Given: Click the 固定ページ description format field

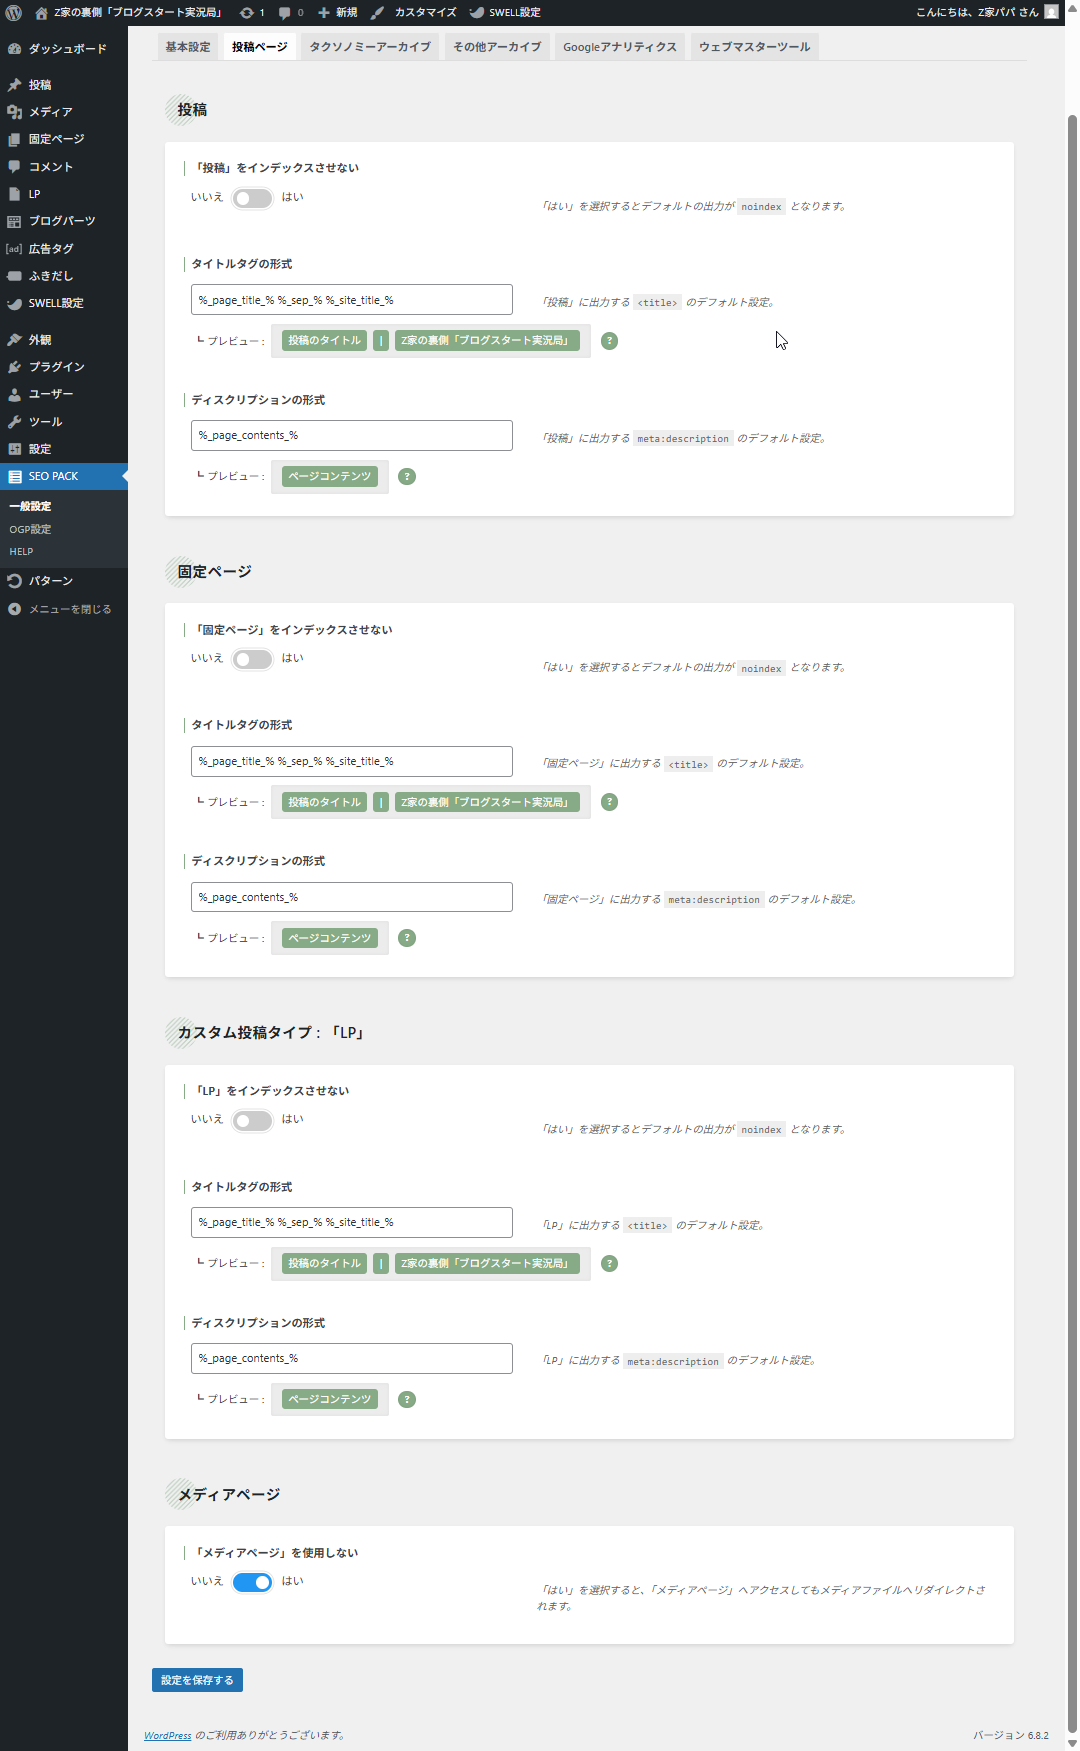Looking at the screenshot, I should coord(352,897).
